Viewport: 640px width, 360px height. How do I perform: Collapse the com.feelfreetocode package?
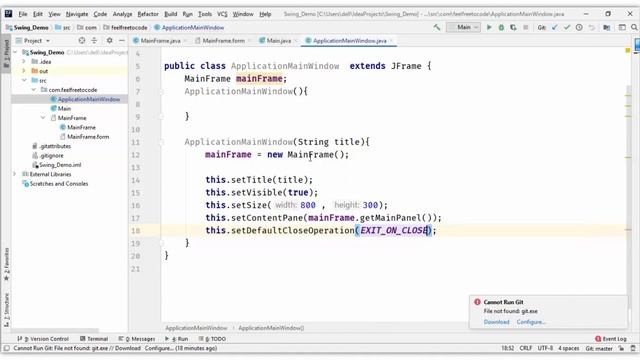tap(34, 89)
